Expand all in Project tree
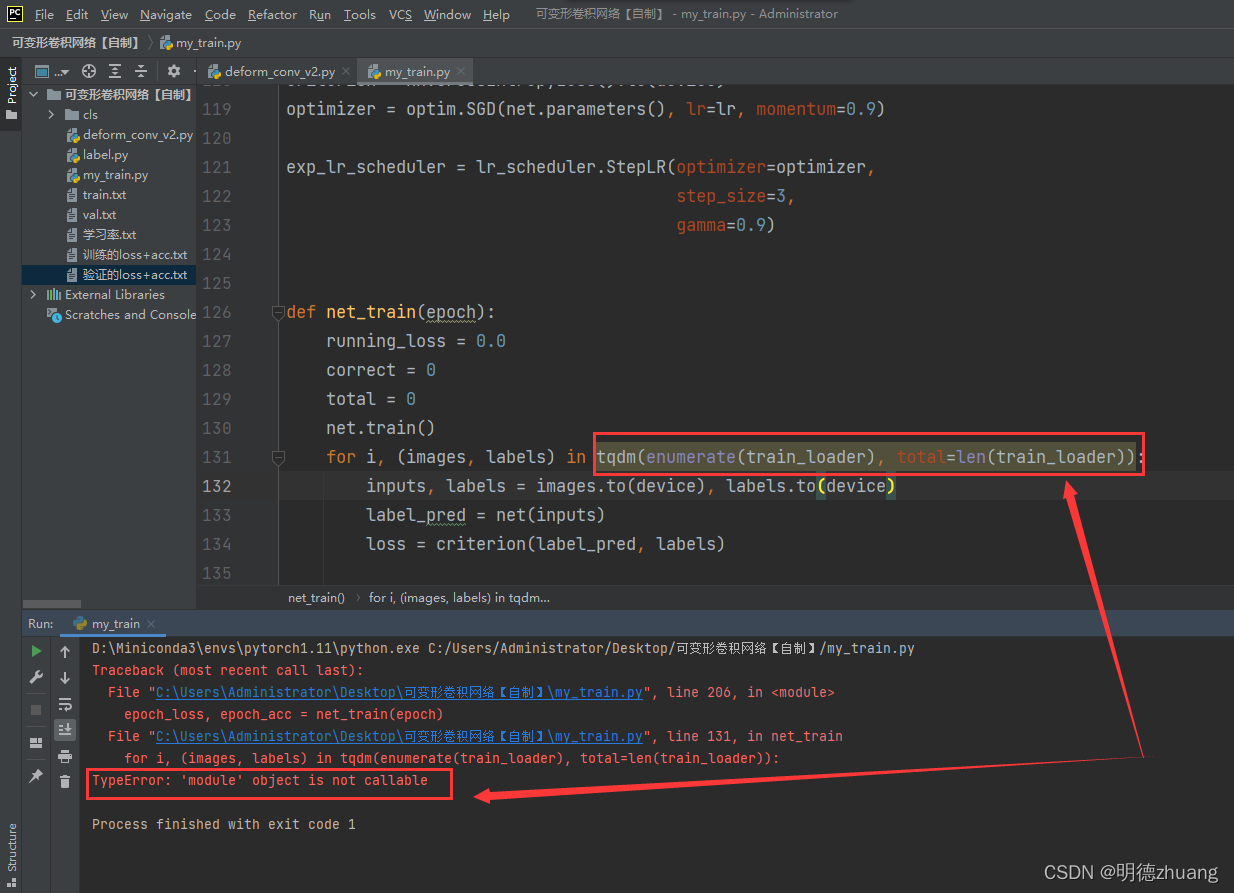The width and height of the screenshot is (1234, 893). (x=115, y=71)
